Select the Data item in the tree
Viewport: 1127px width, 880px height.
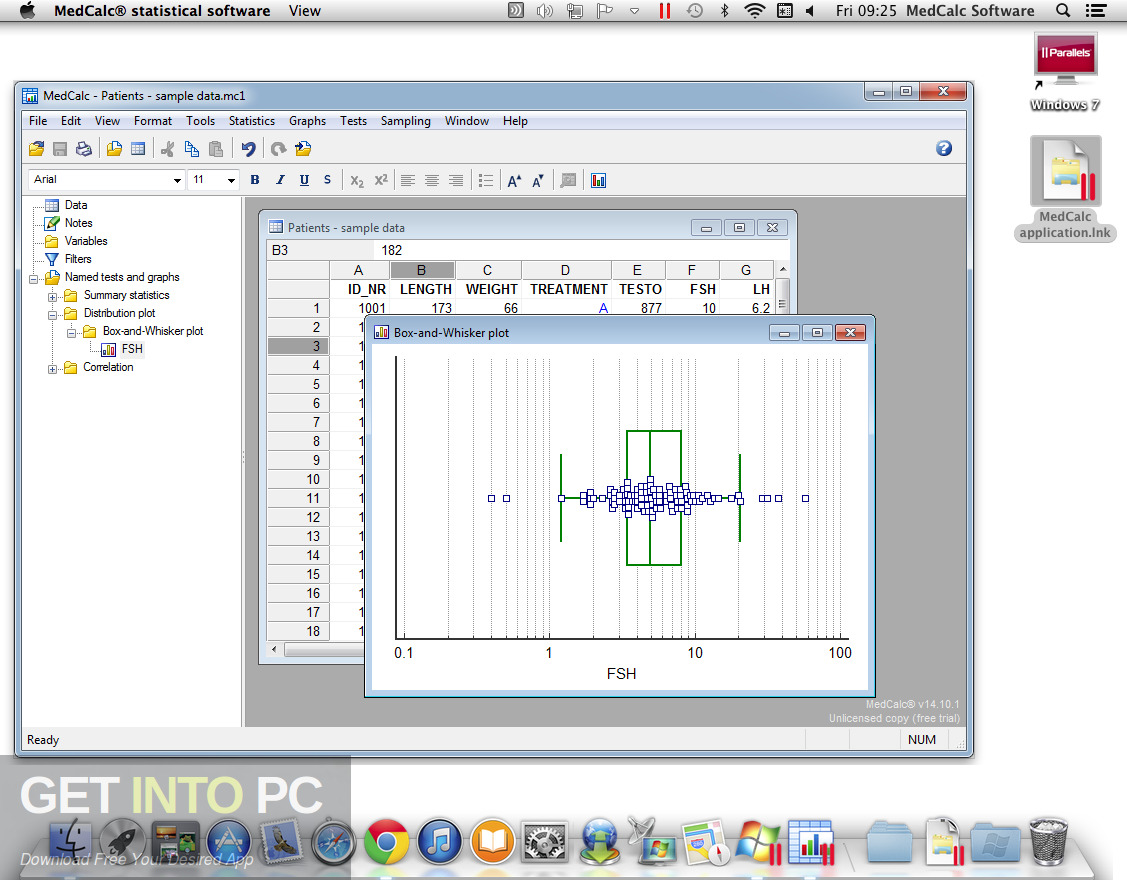[75, 205]
